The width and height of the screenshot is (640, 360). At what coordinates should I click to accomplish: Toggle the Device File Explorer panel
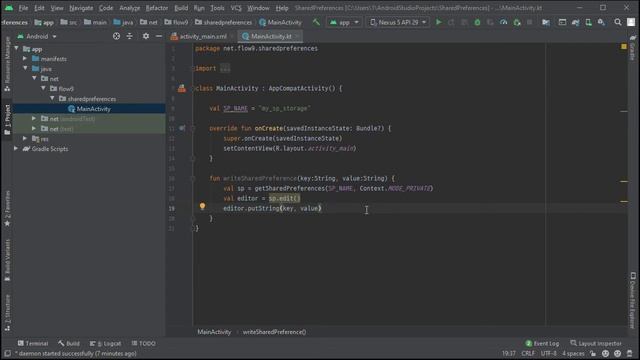click(x=633, y=300)
